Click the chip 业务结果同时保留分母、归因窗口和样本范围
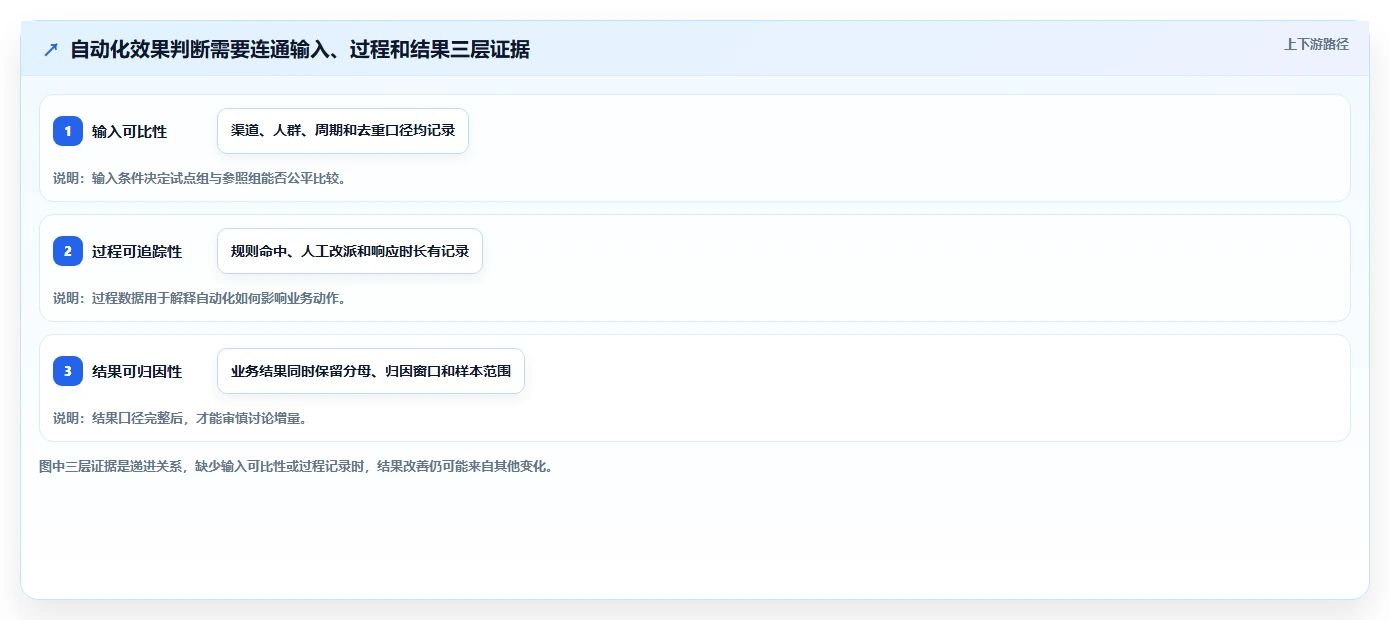 [371, 371]
